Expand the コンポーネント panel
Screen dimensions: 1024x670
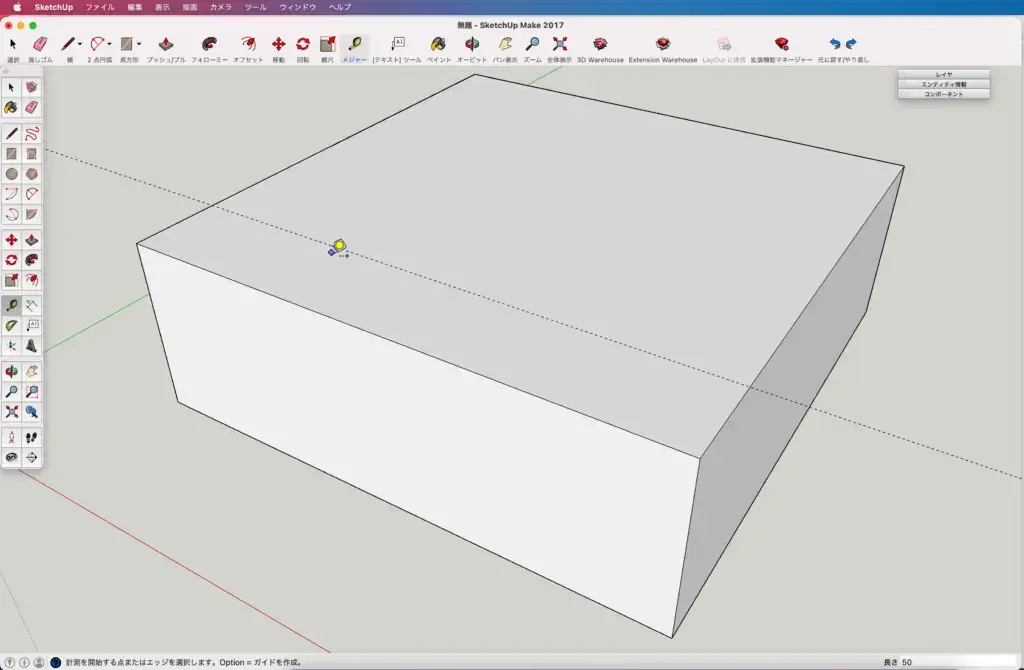[x=944, y=94]
